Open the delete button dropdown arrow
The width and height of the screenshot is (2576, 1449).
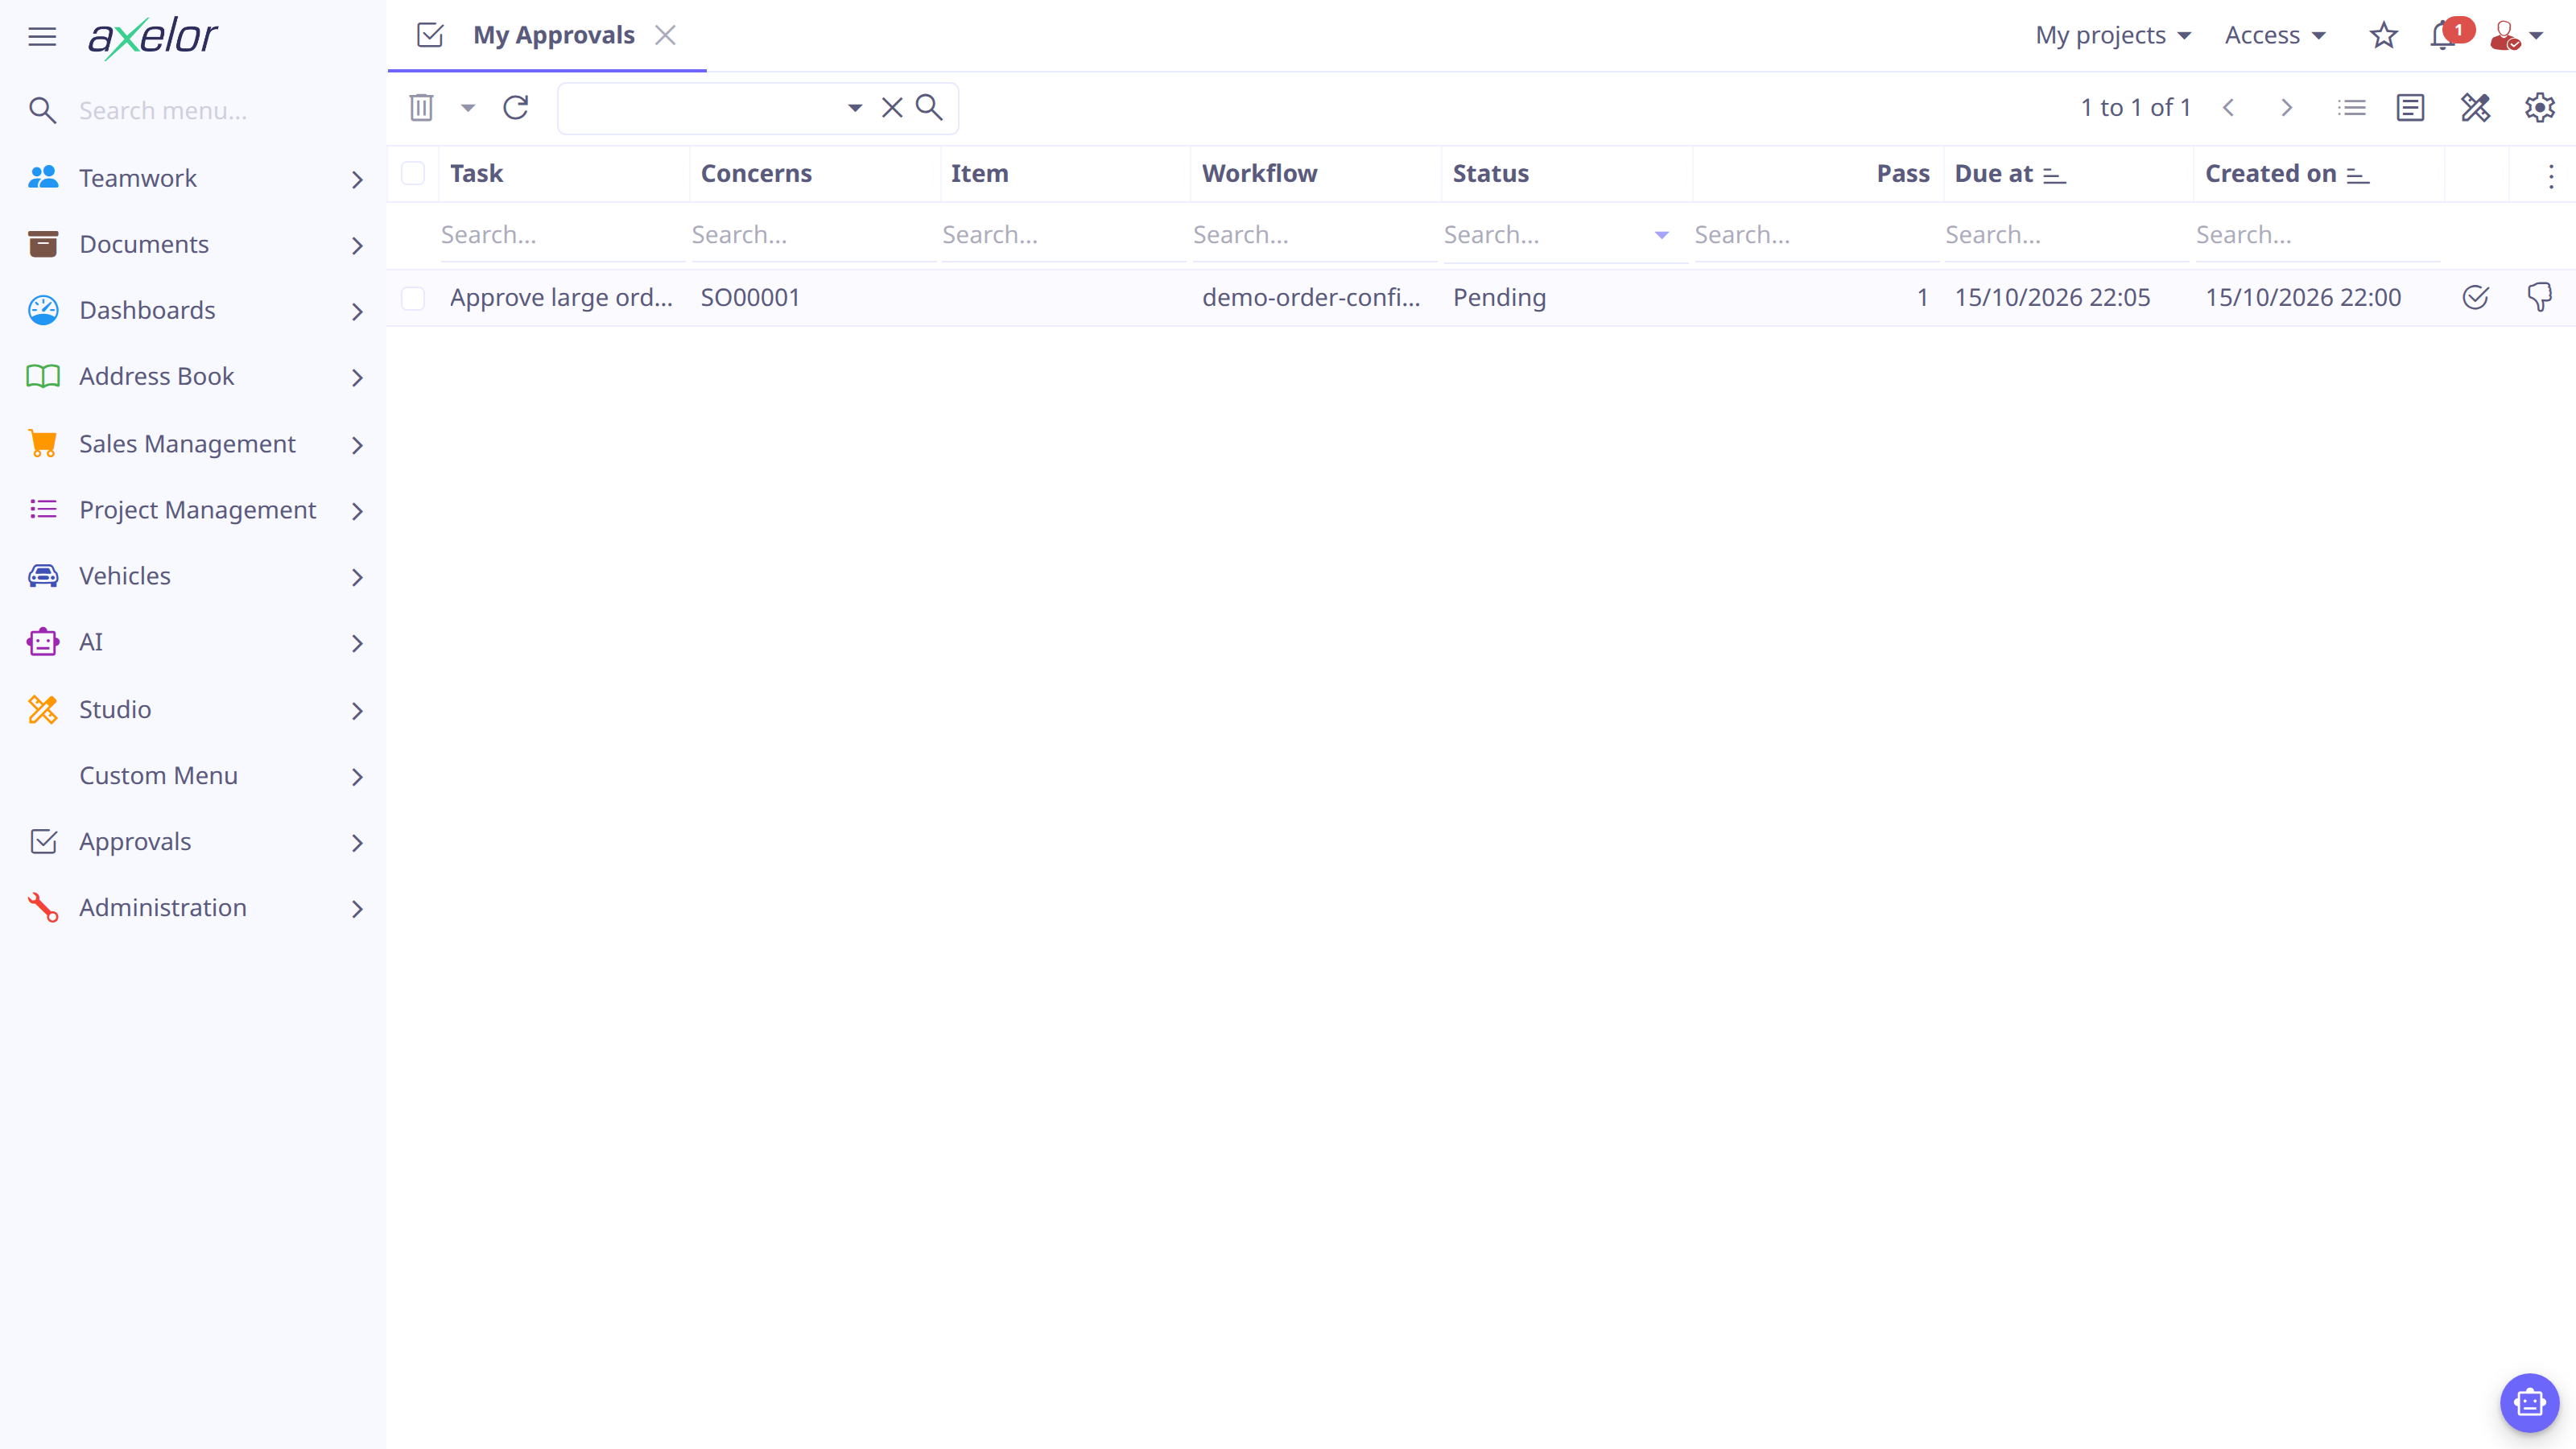467,107
